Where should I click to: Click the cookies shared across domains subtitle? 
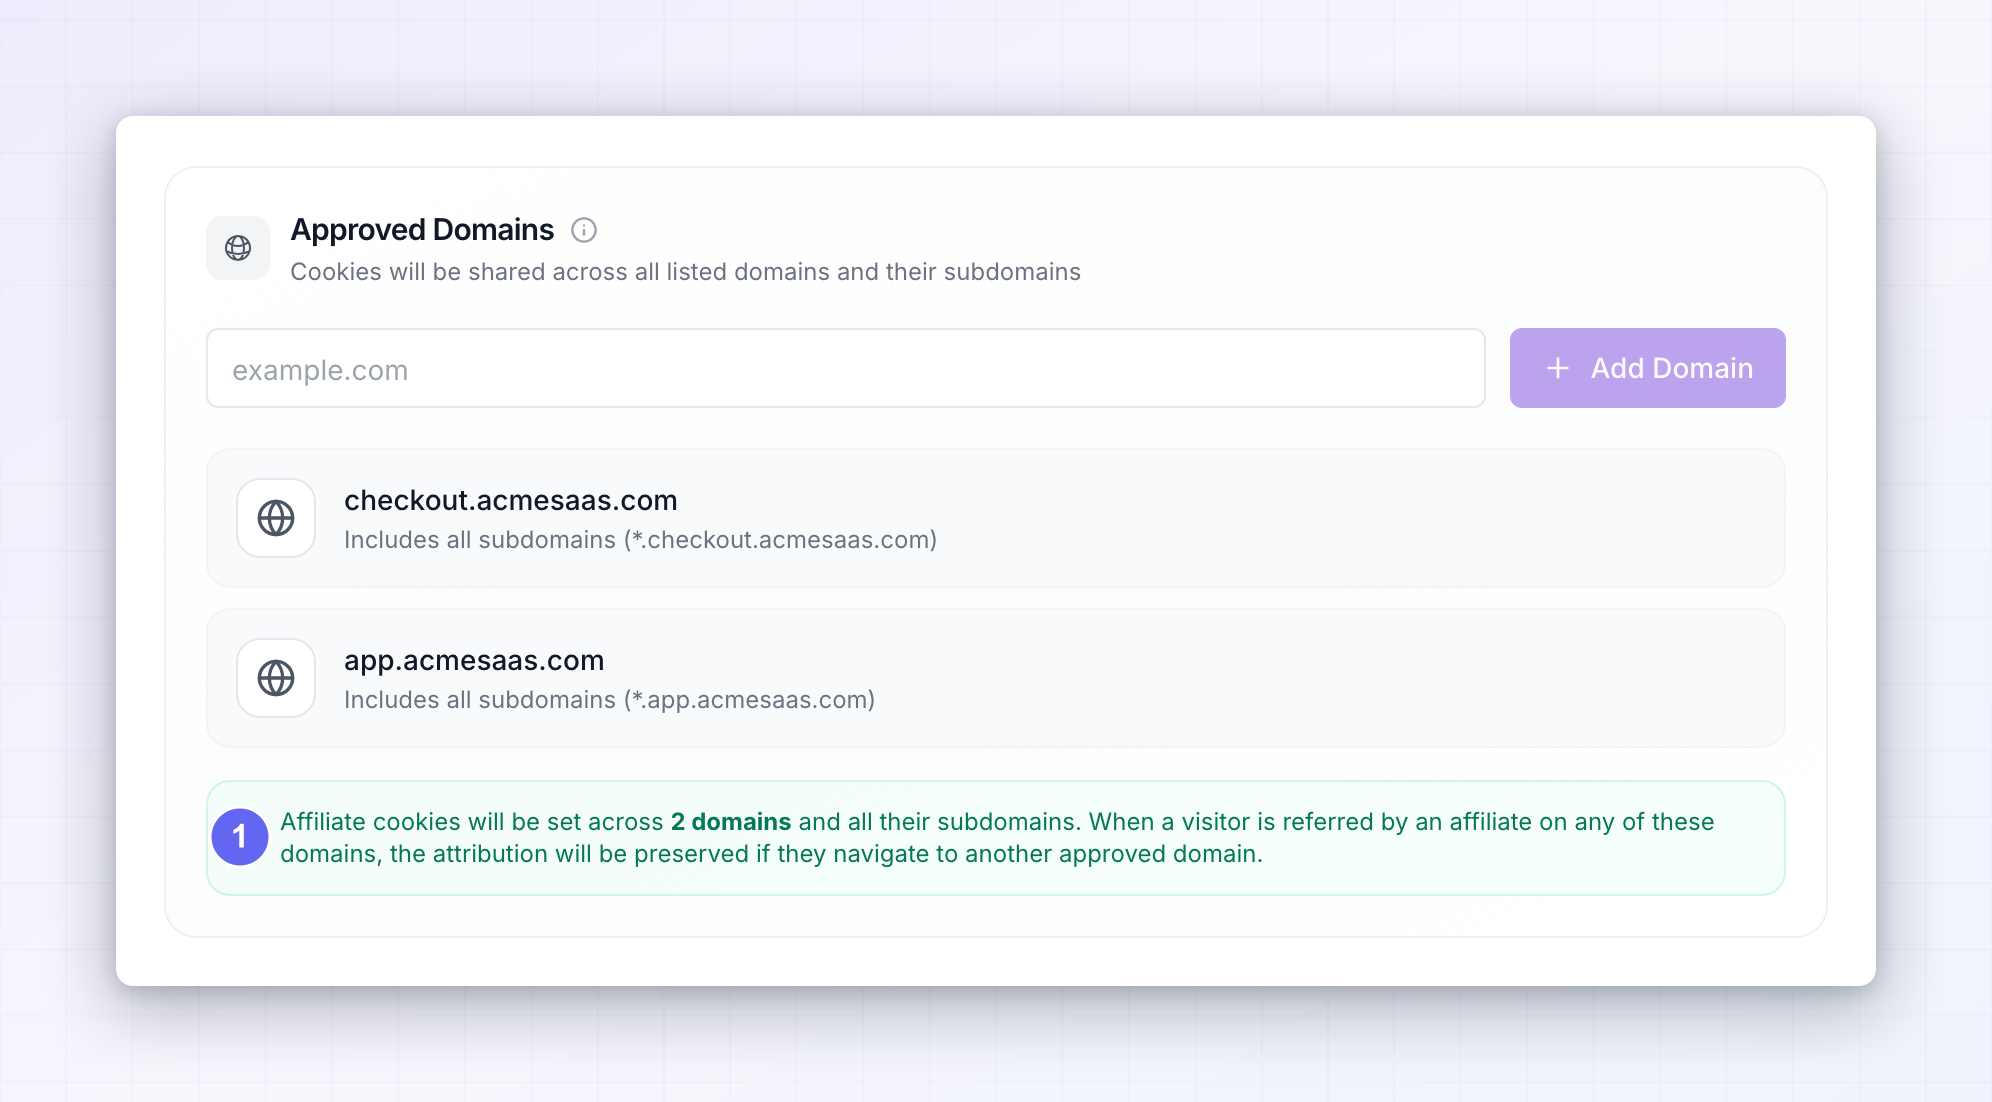tap(685, 272)
